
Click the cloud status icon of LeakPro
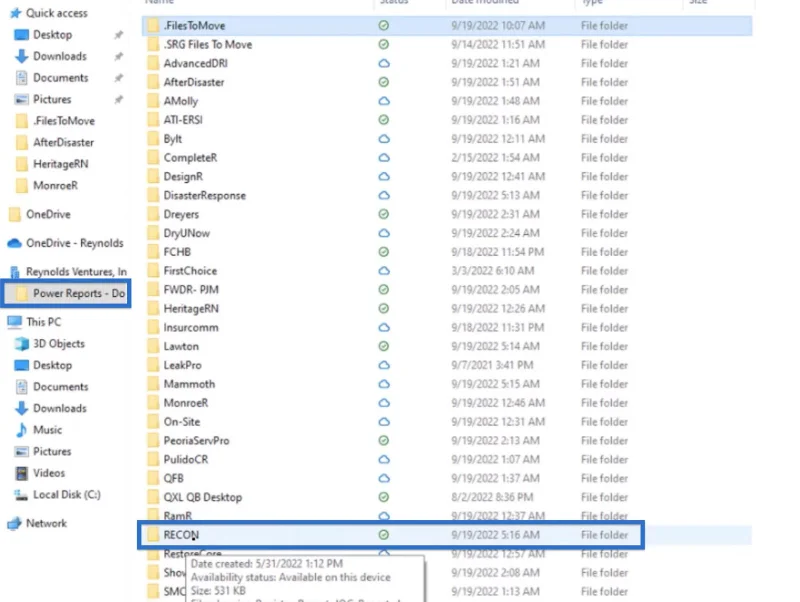pyautogui.click(x=384, y=365)
